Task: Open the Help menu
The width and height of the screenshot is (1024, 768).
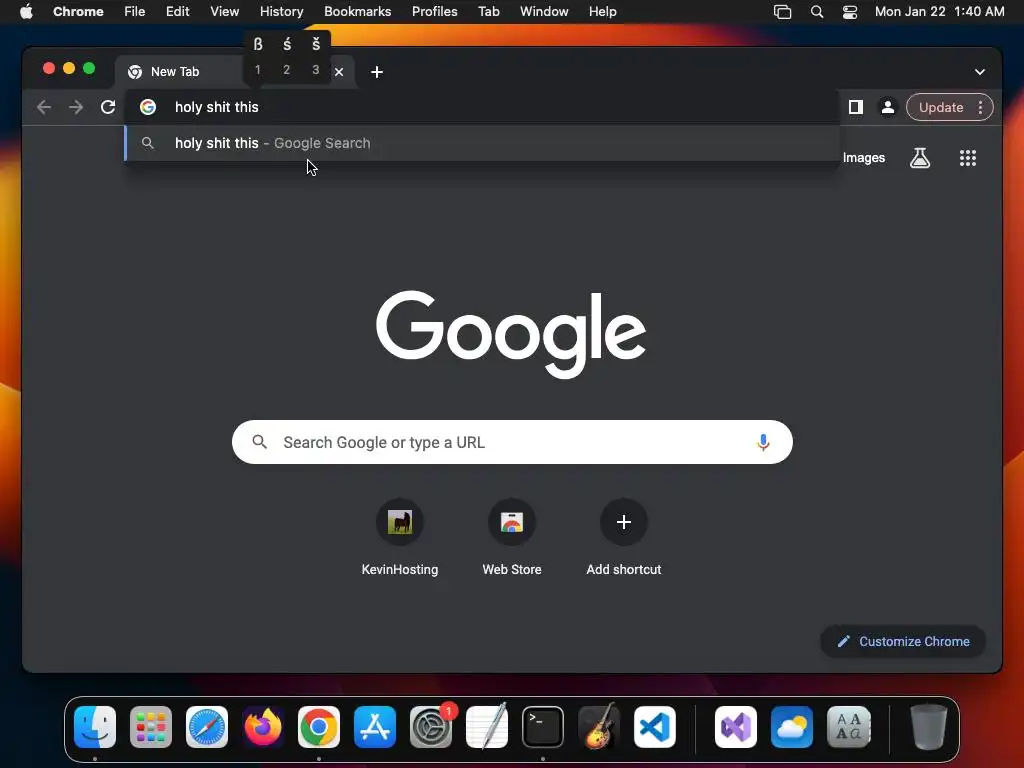Action: coord(602,12)
